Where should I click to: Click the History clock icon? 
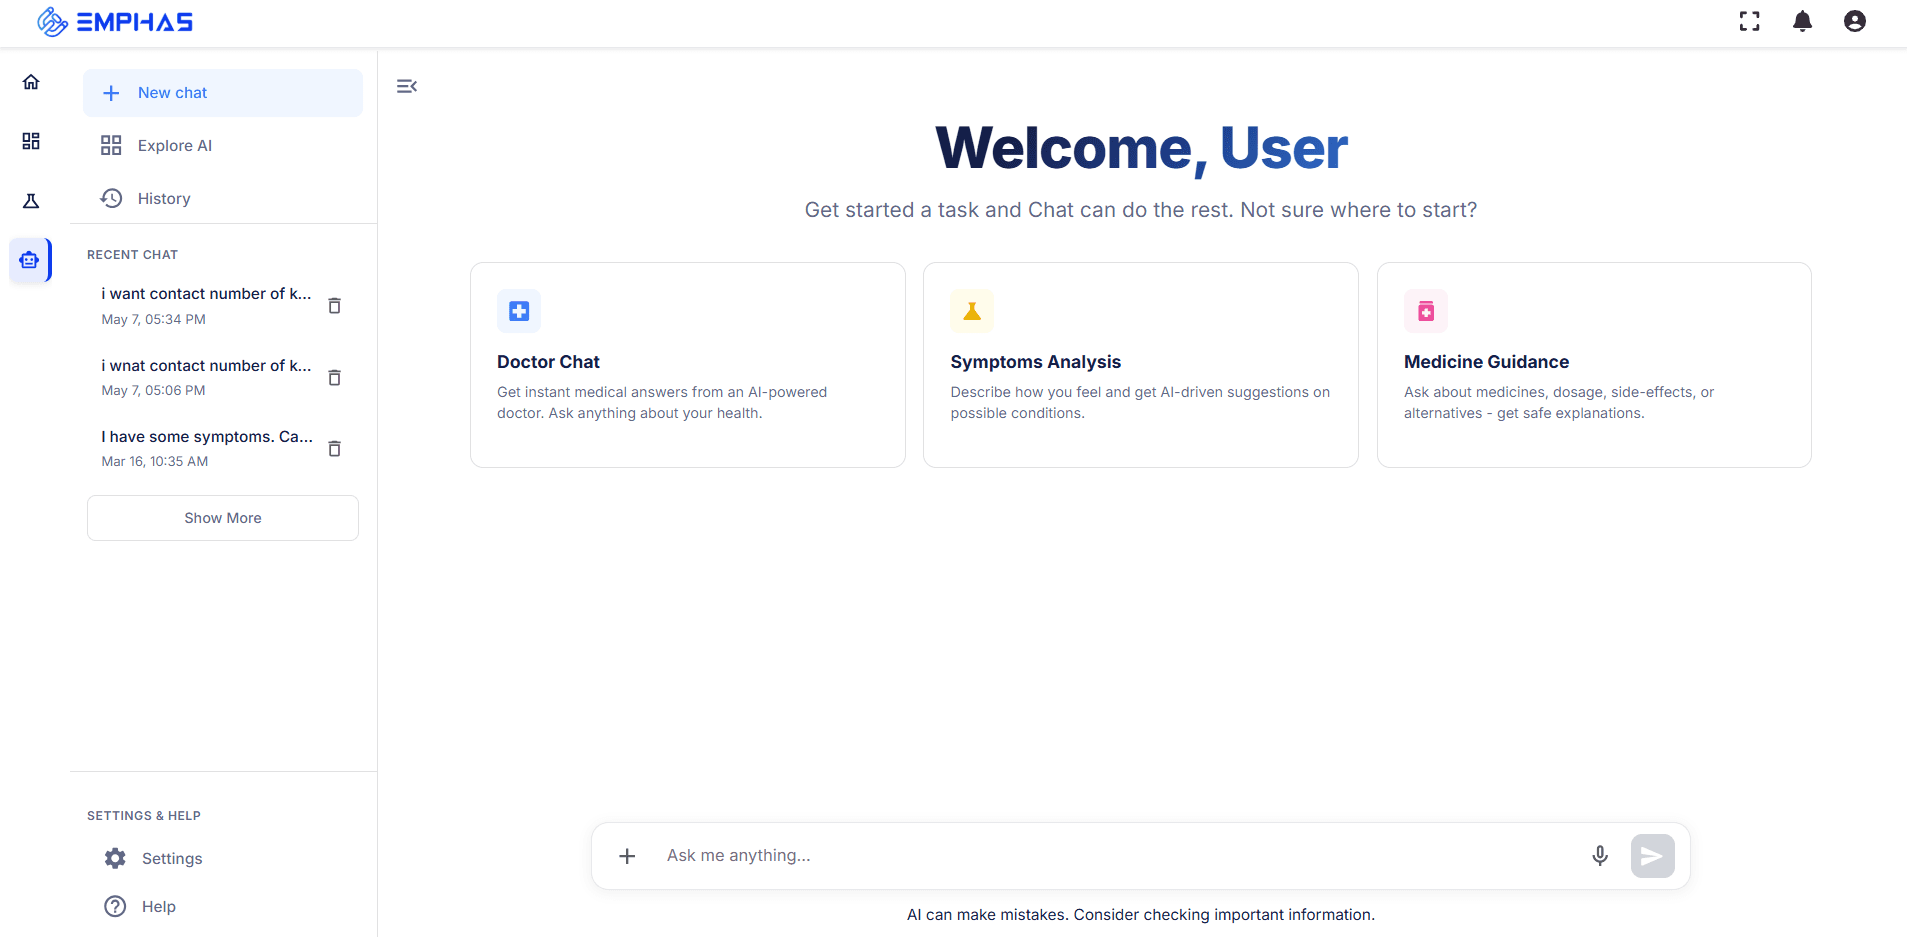click(111, 198)
